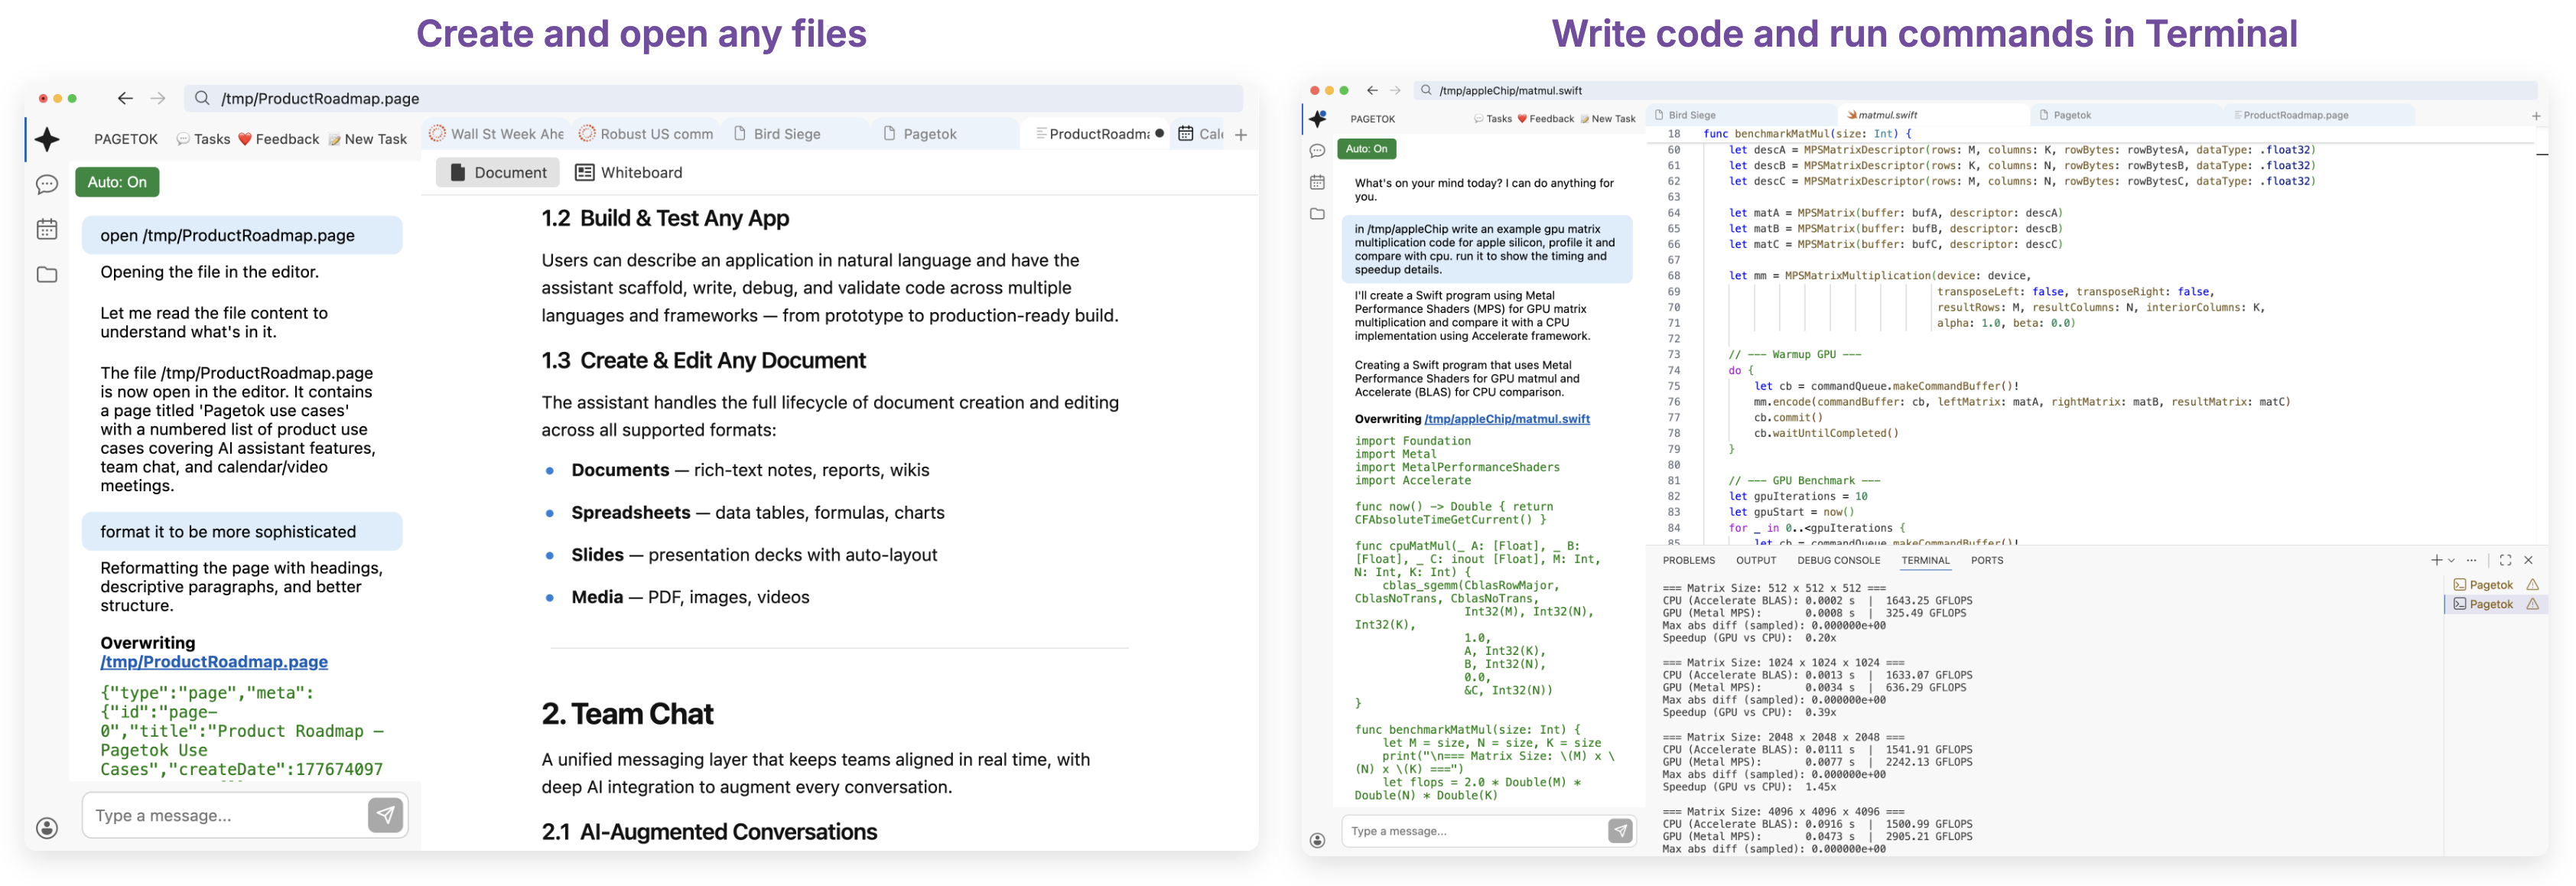Click the sparkle AI assistant icon in left window sidebar
The width and height of the screenshot is (2576, 886).
coord(47,139)
